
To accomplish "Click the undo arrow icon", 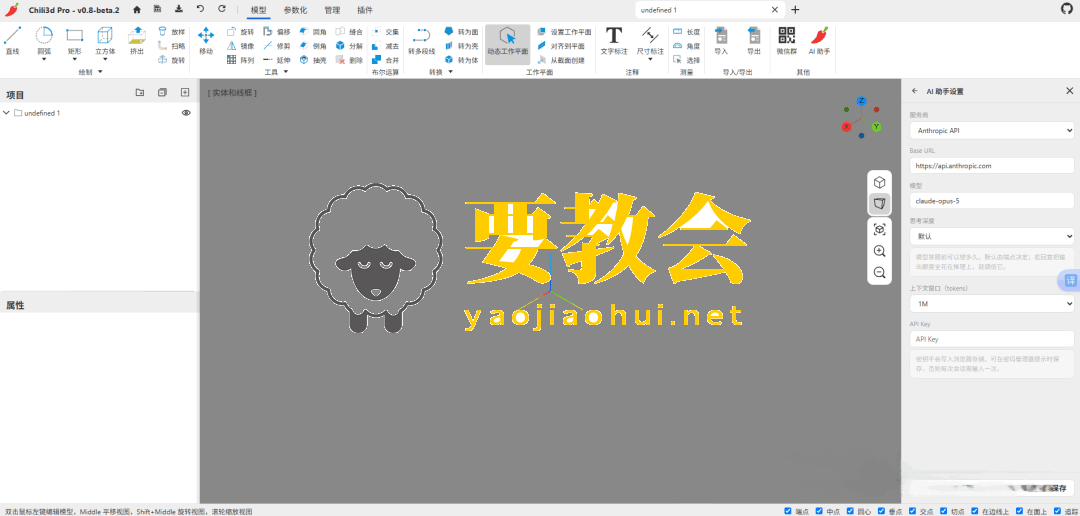I will click(x=200, y=9).
